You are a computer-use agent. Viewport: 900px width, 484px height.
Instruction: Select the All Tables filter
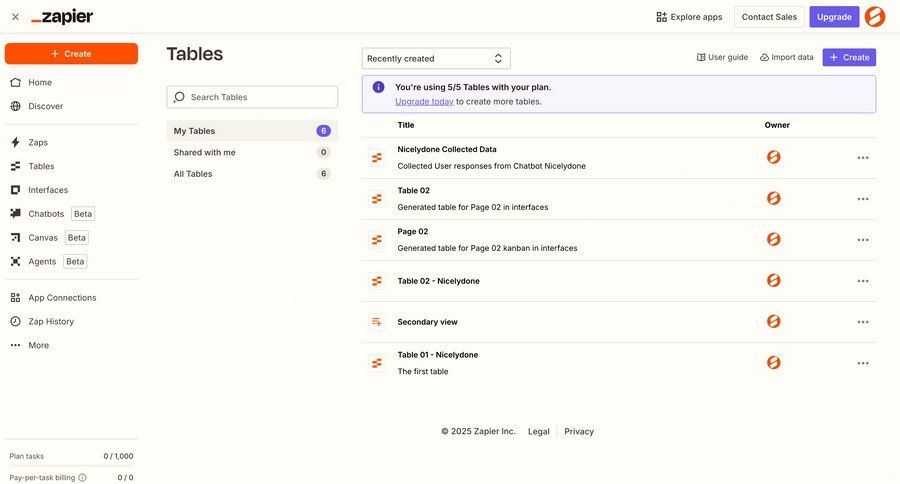tap(252, 173)
